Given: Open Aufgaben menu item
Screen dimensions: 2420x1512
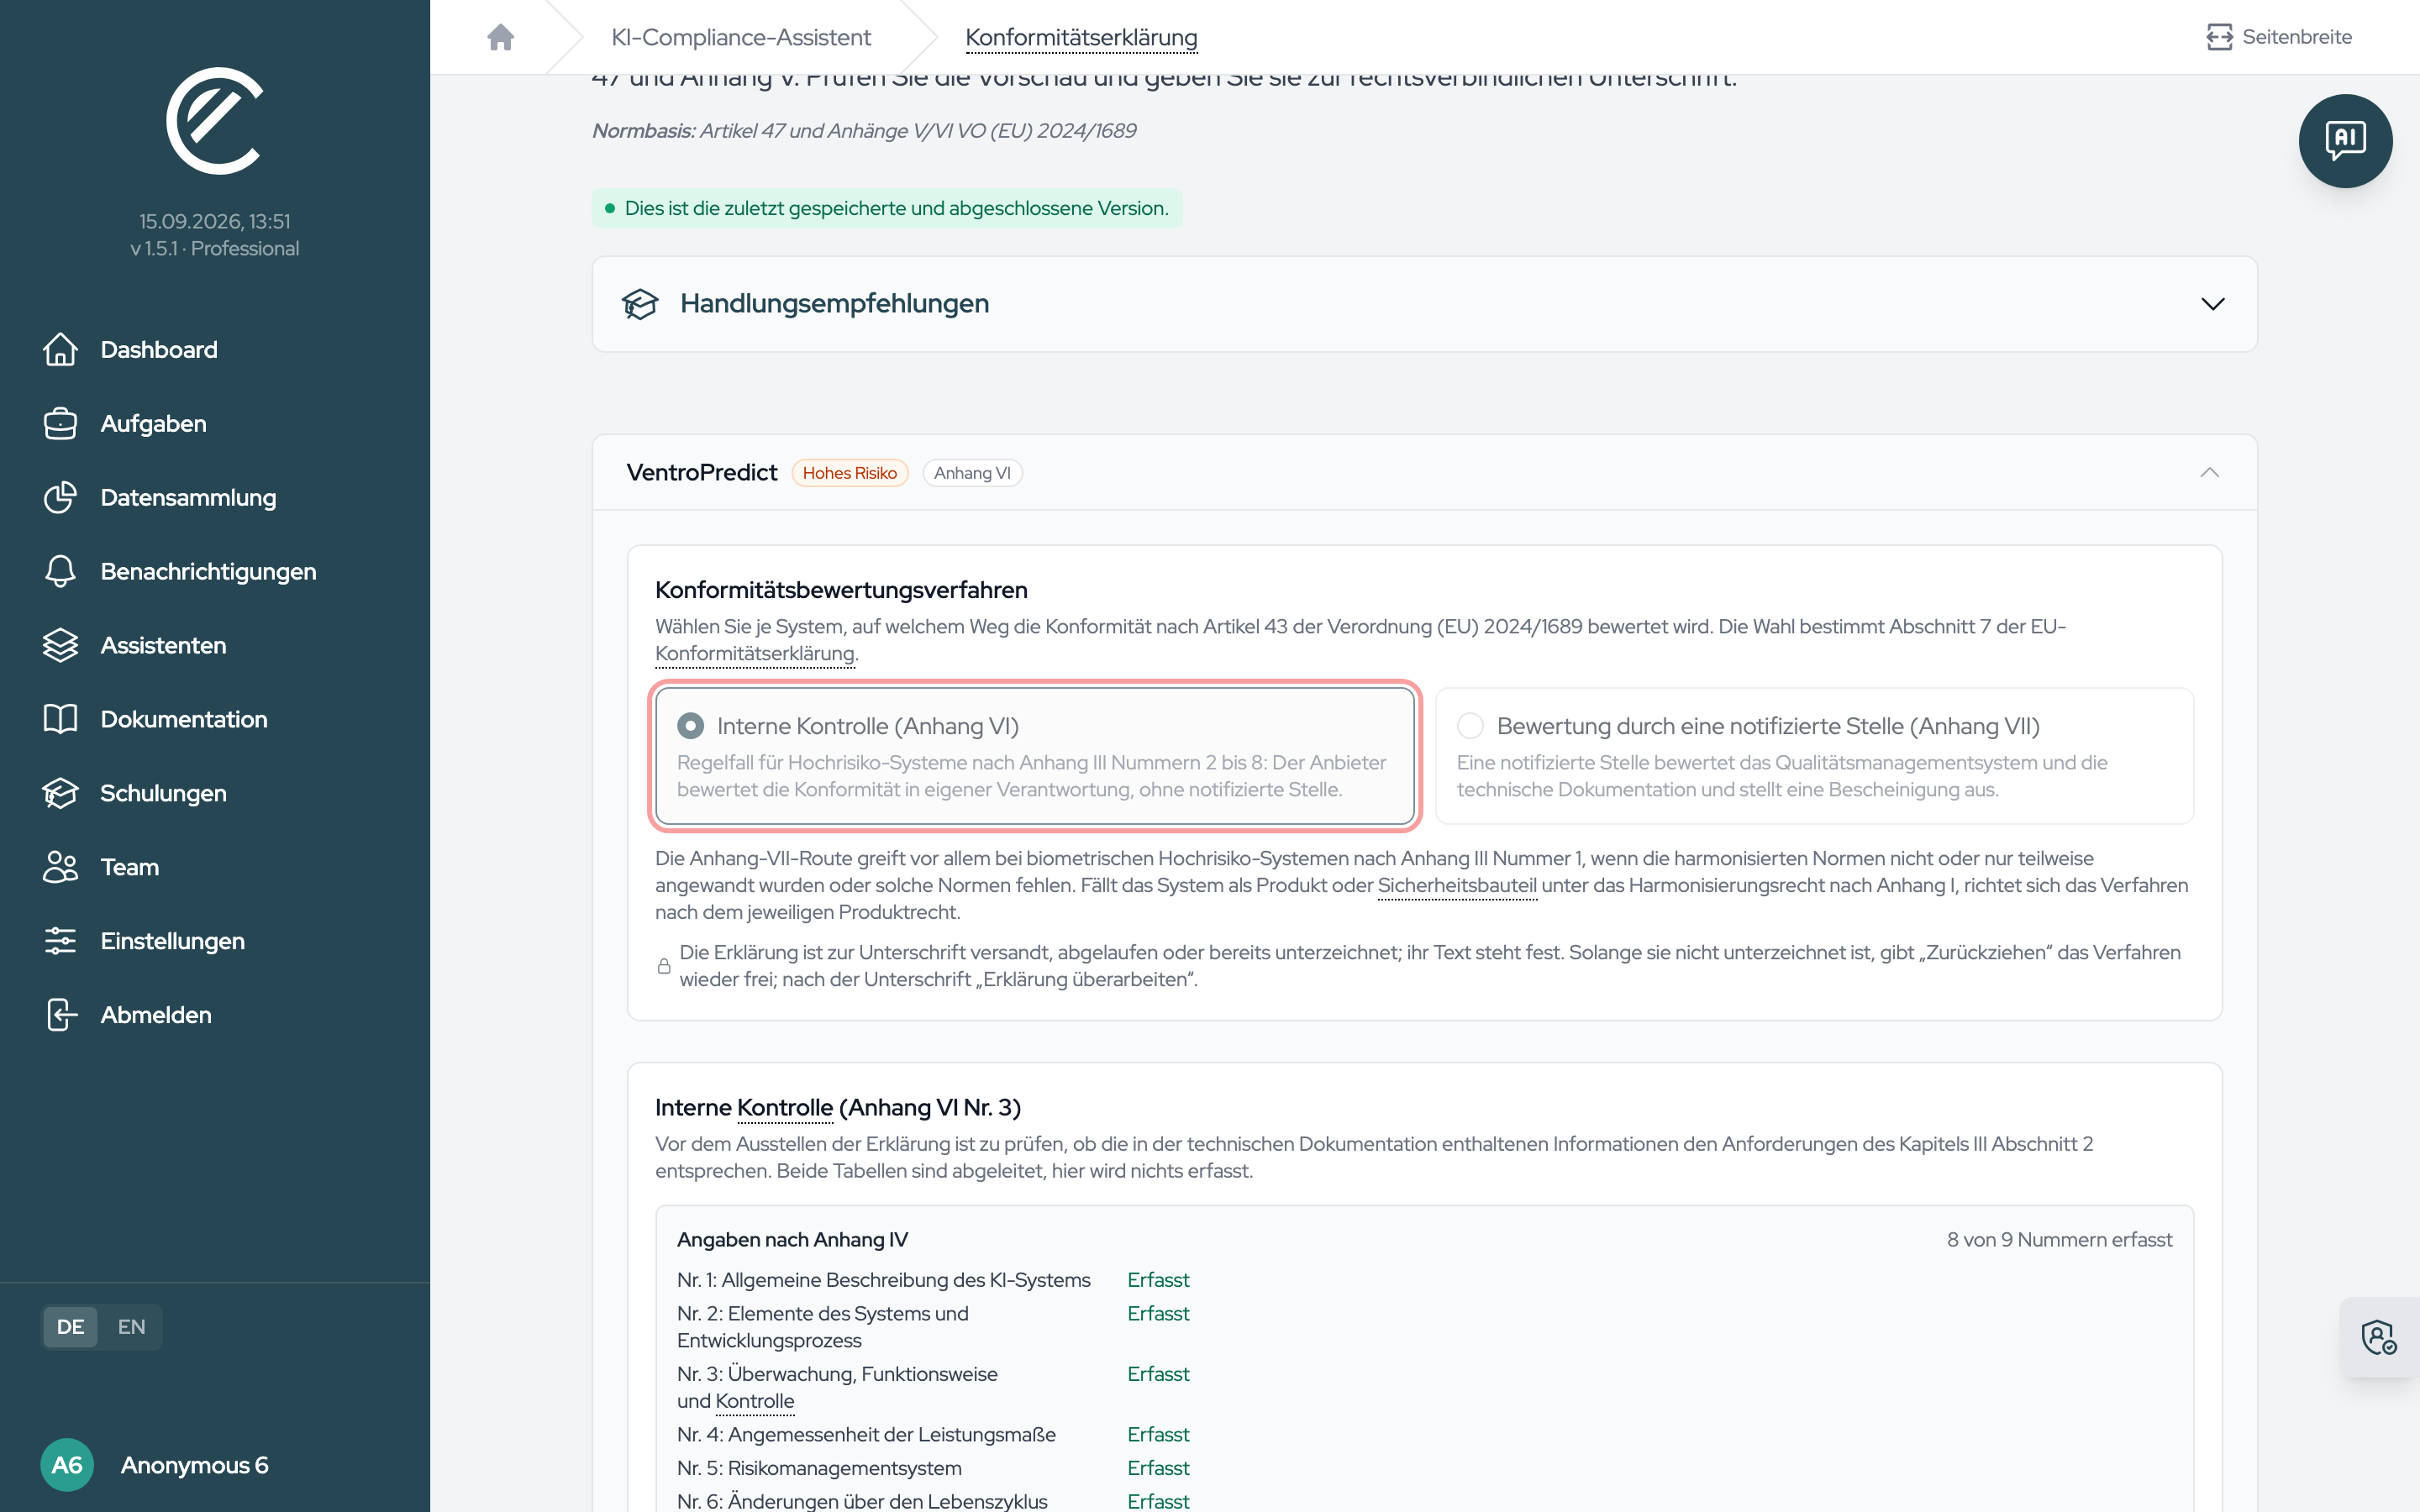Looking at the screenshot, I should coord(154,424).
